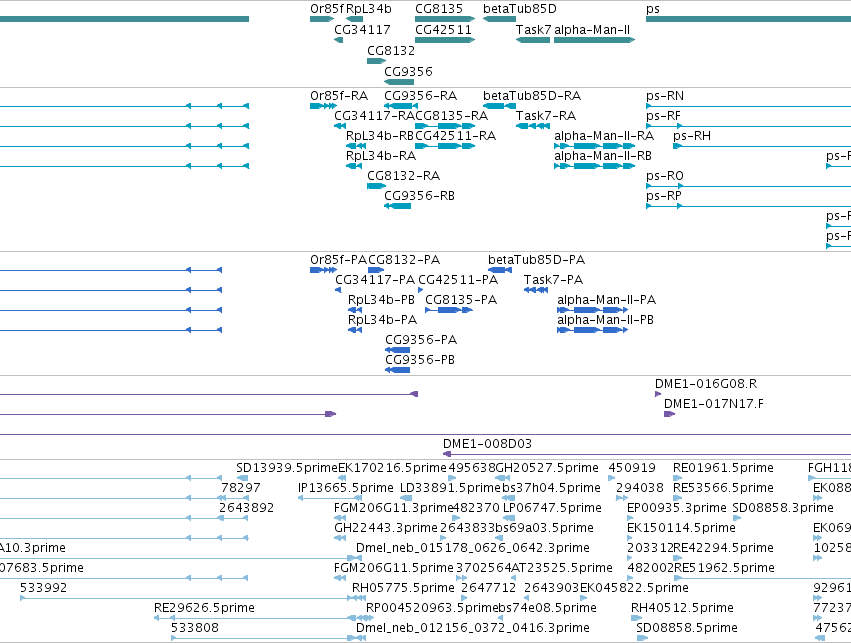The width and height of the screenshot is (851, 643).
Task: Open EST LD33891.5prime
Action: 450,488
